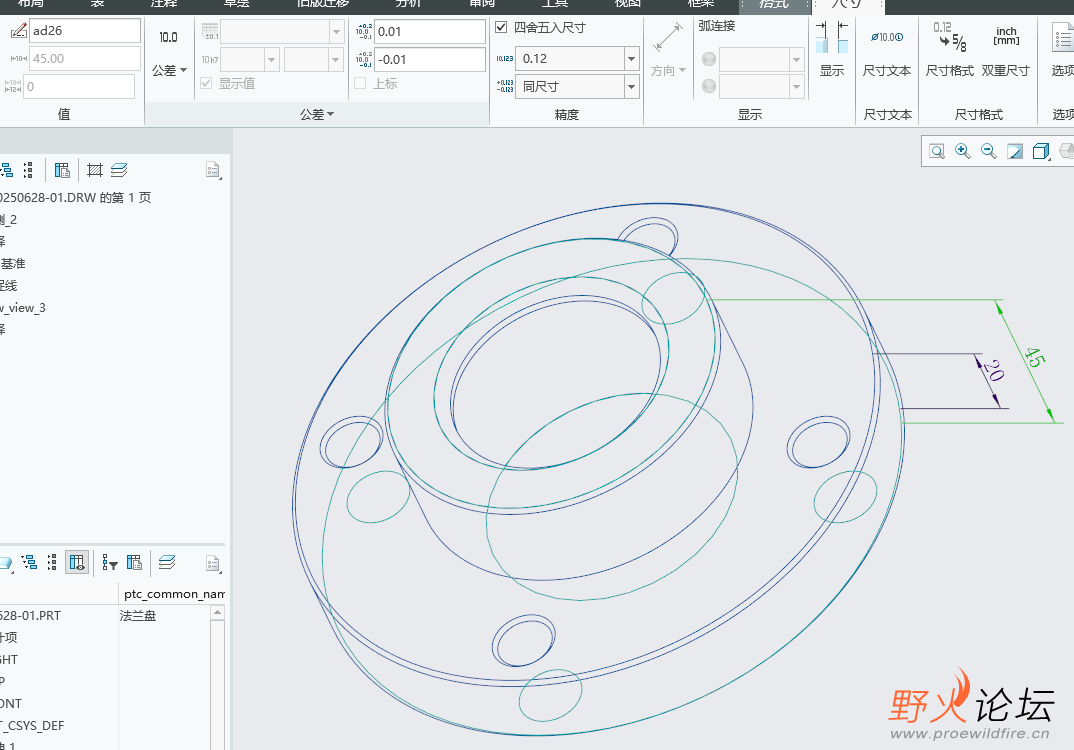Open the display style cube icon

1040,151
